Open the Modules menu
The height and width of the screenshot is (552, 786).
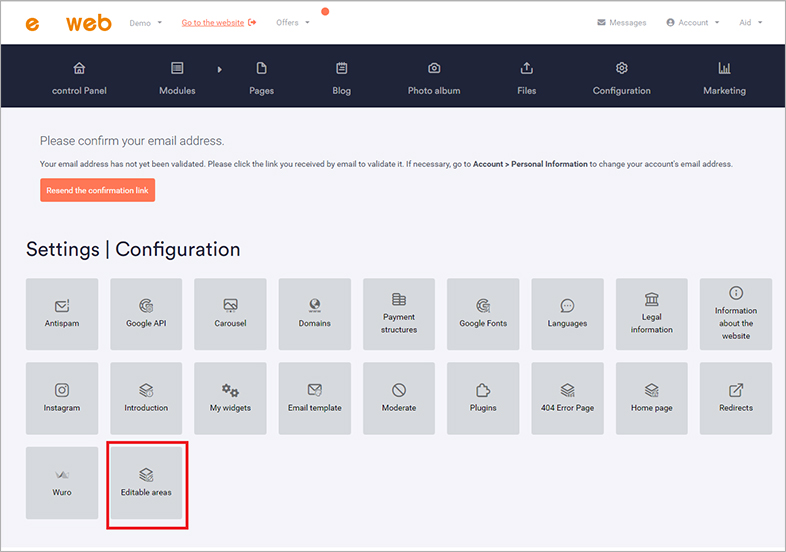[177, 78]
